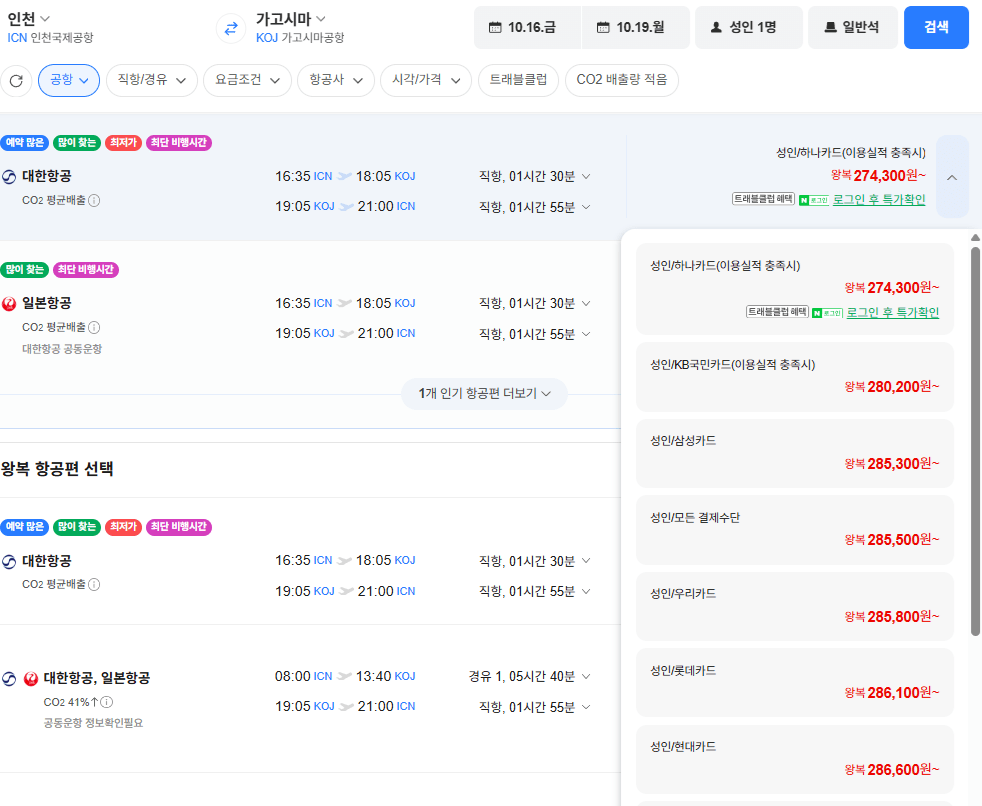Change the seat class 일반석
Viewport: 982px width, 806px height.
point(852,28)
